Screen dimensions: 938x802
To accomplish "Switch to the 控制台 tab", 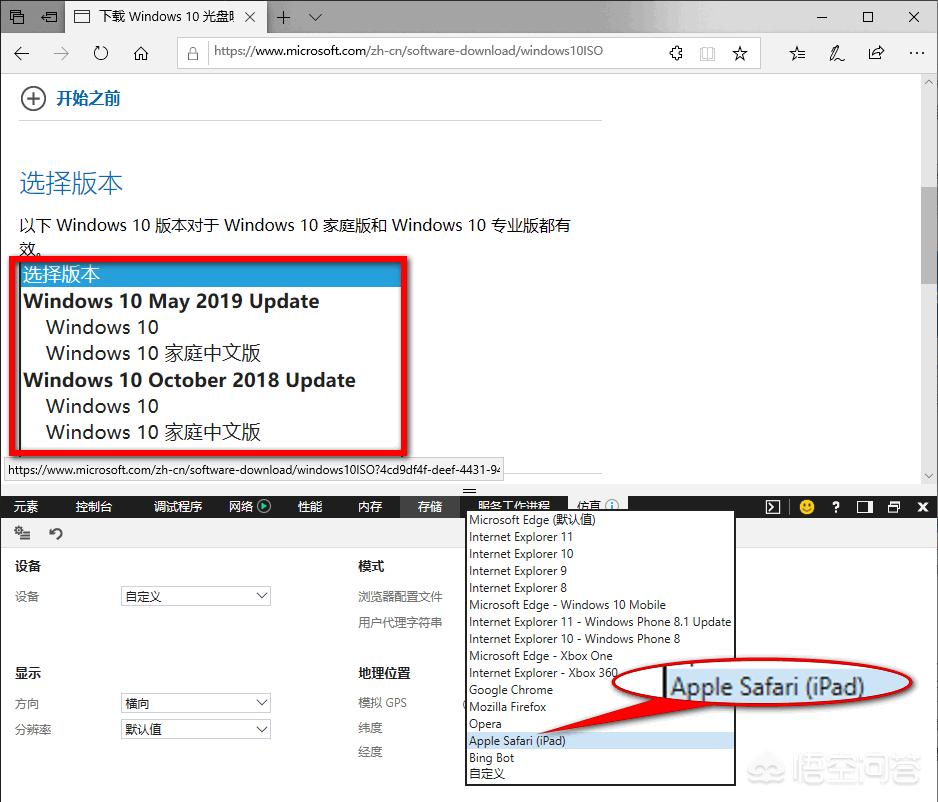I will 93,507.
